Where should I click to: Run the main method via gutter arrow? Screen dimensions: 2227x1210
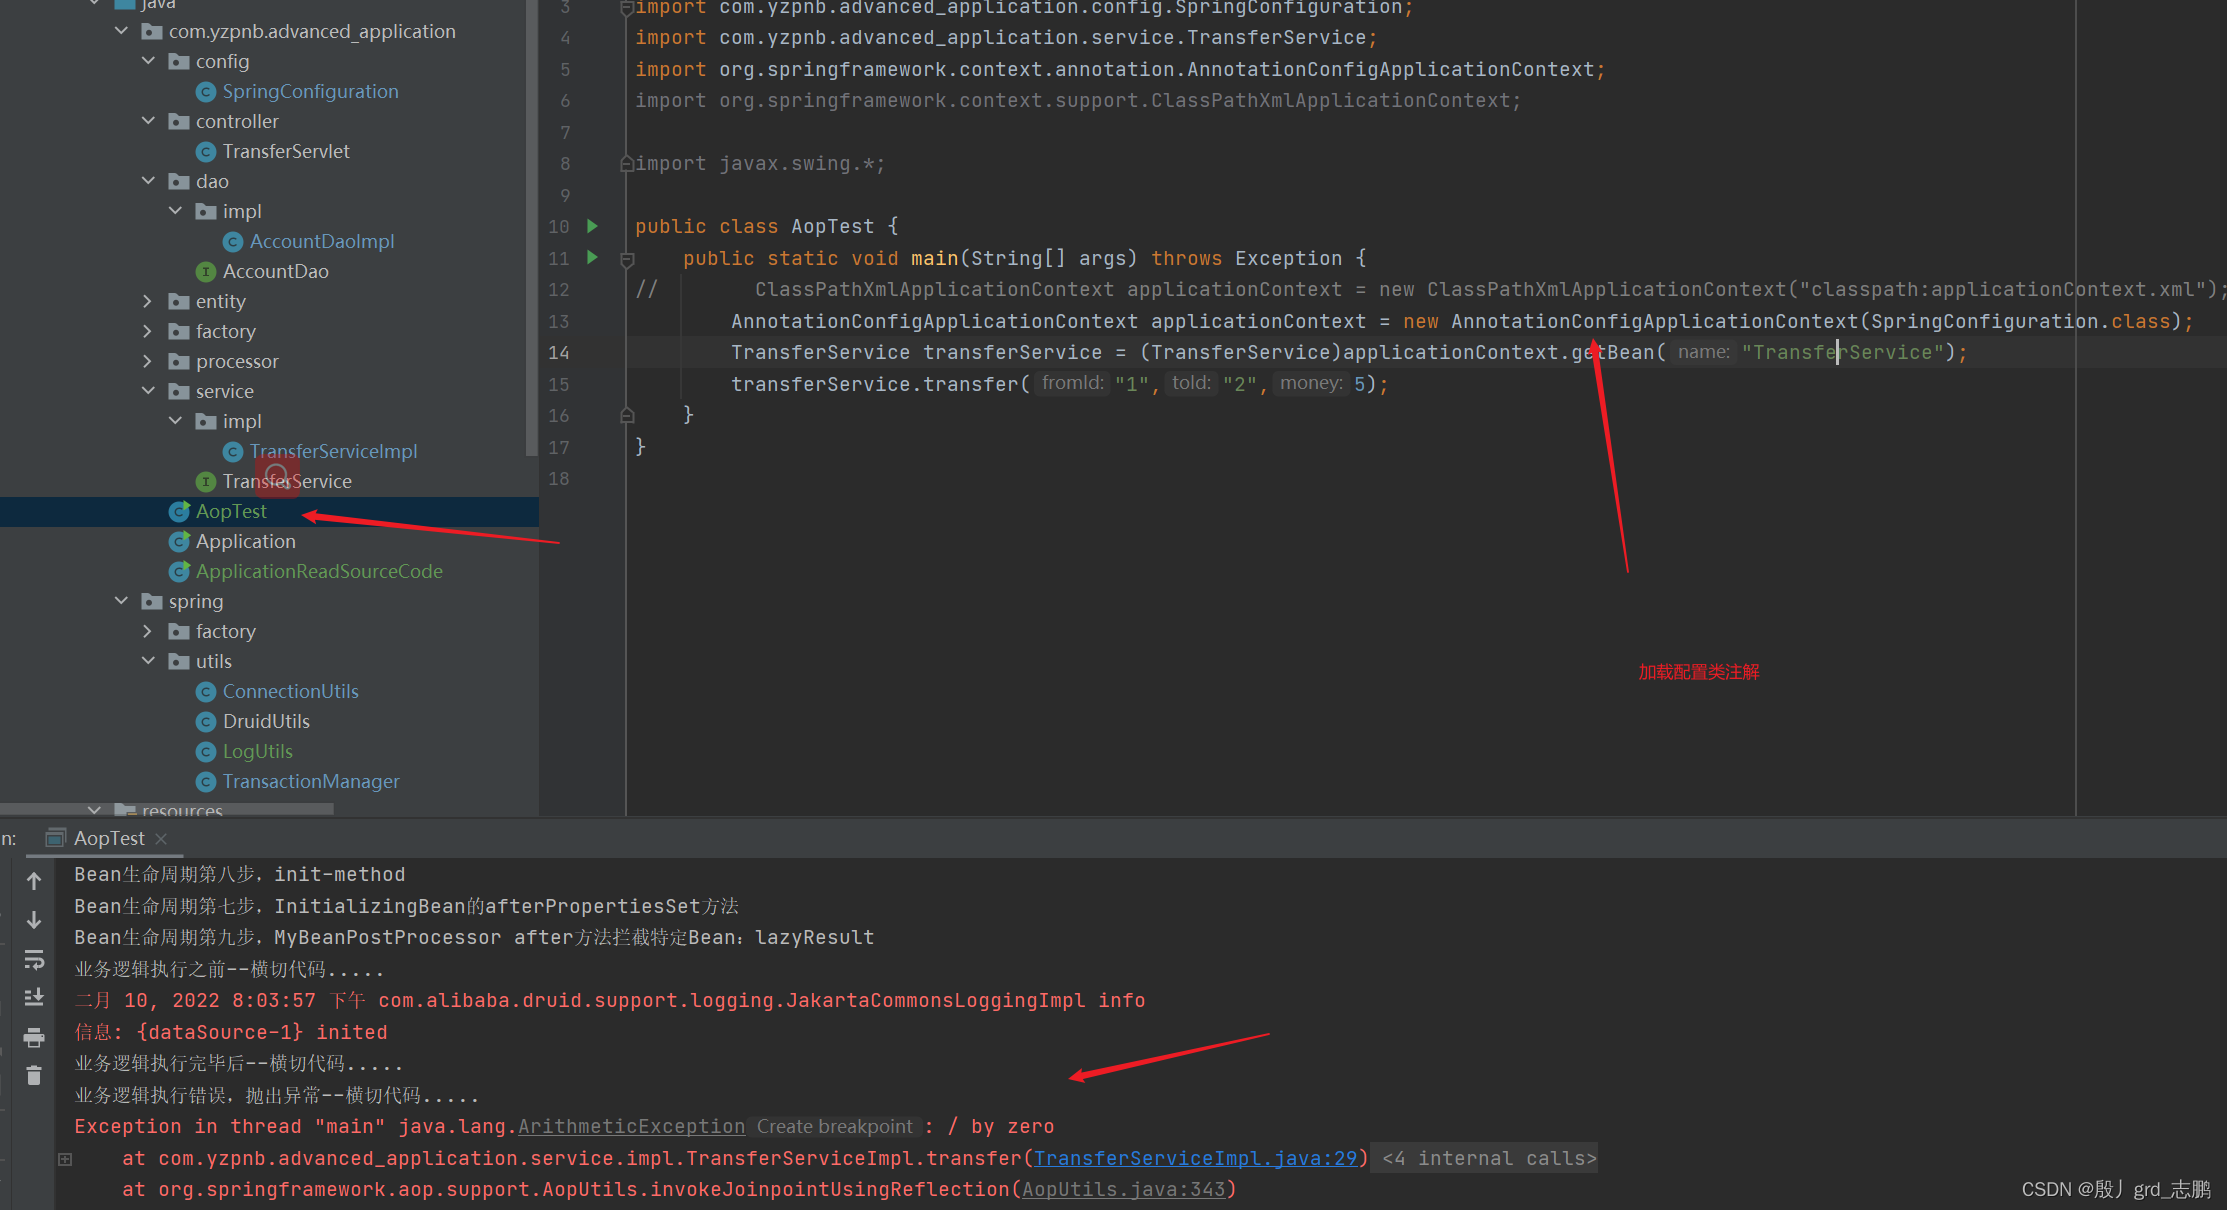pyautogui.click(x=592, y=258)
